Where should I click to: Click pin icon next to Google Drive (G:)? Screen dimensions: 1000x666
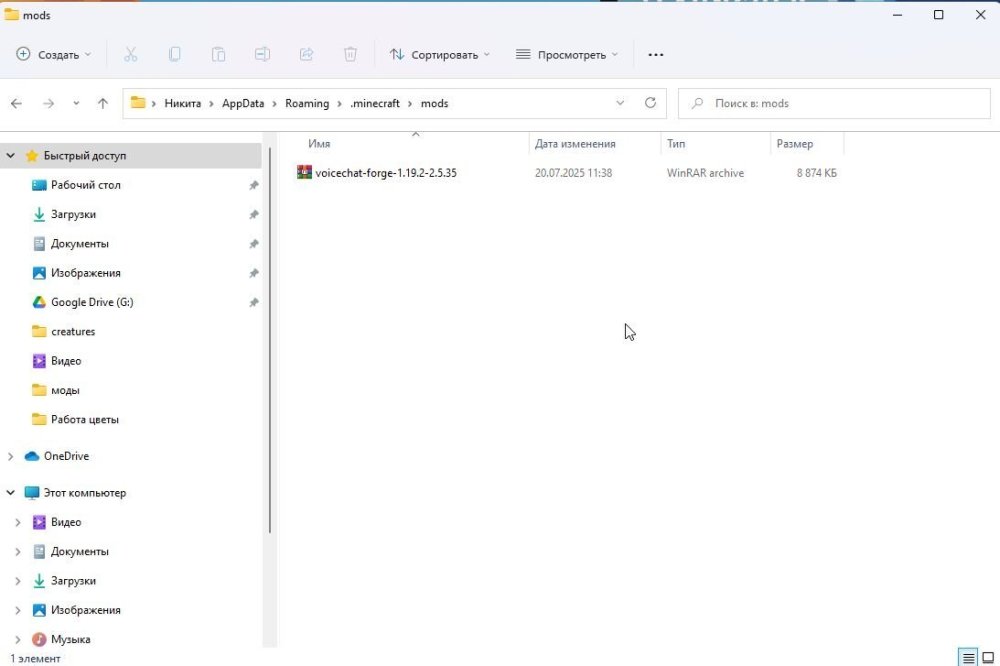coord(254,302)
